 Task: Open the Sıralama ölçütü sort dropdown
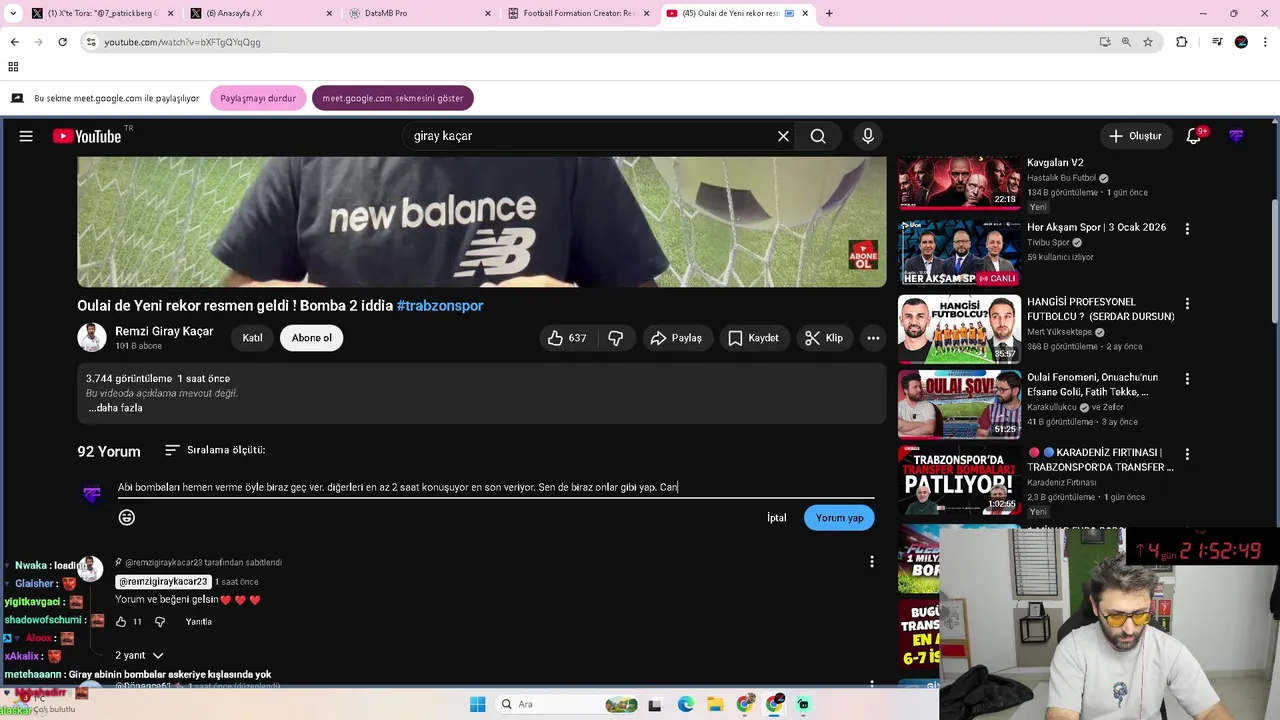[x=215, y=450]
